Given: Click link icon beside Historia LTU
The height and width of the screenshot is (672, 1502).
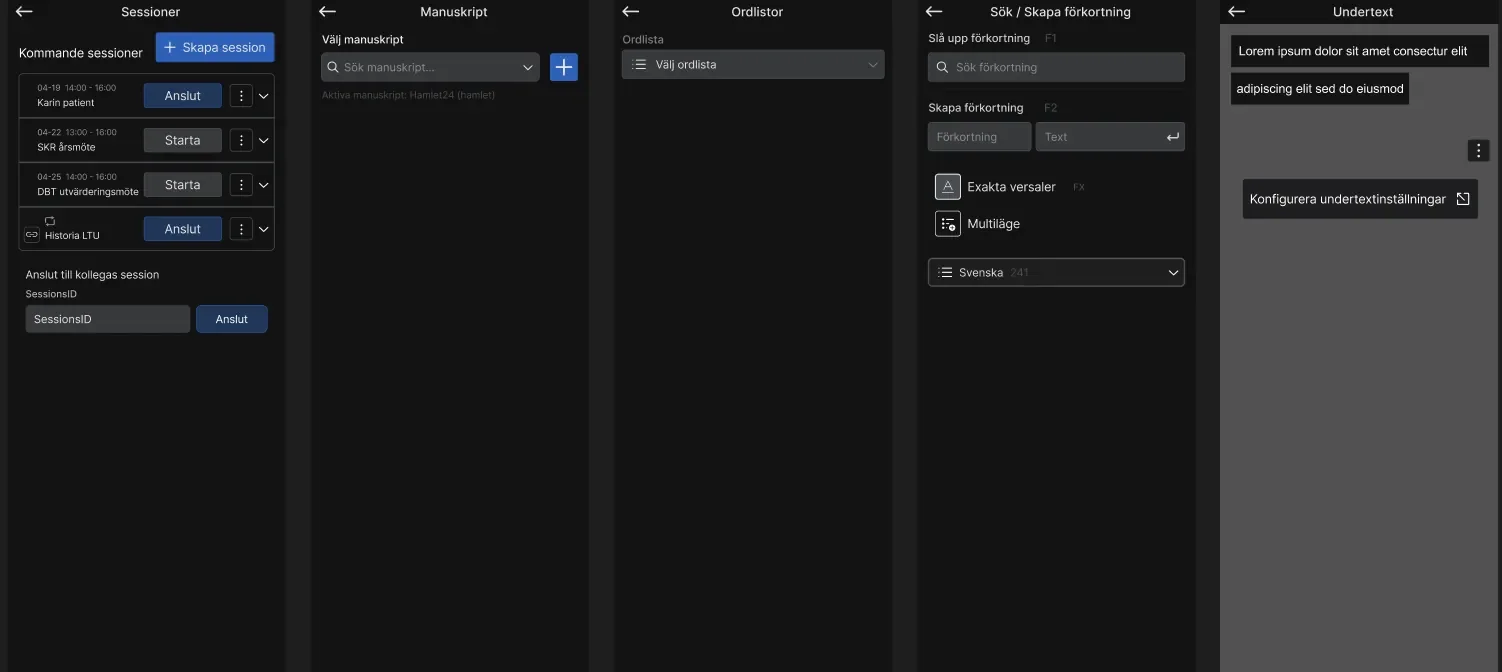Looking at the screenshot, I should [32, 235].
